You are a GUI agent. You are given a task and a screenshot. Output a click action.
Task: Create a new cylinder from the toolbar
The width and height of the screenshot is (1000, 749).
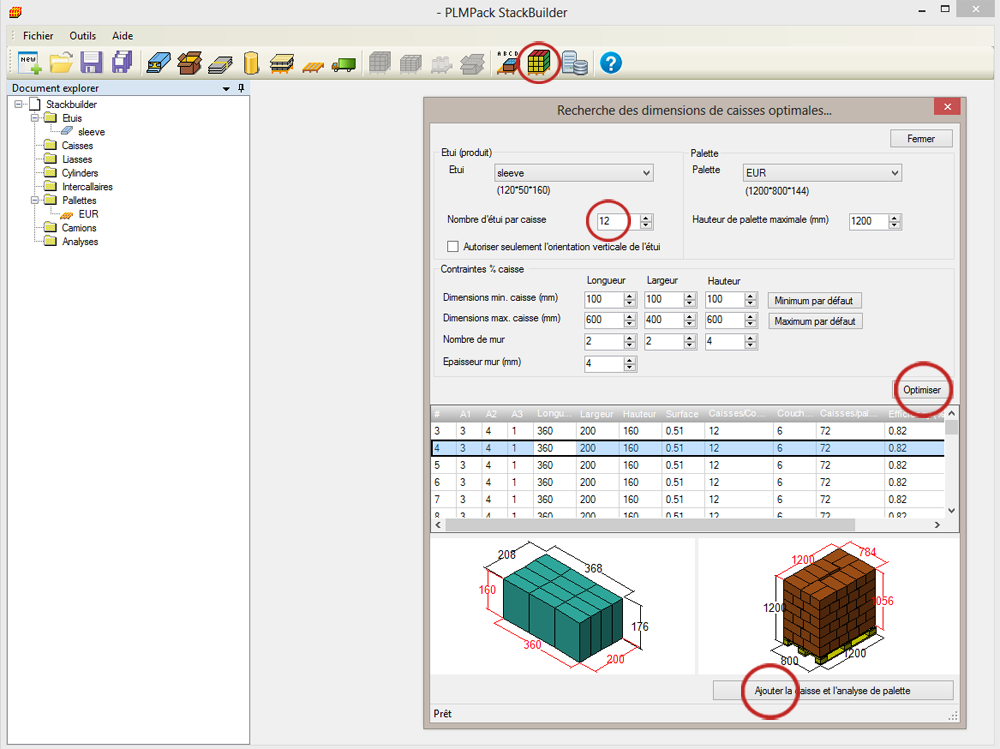(251, 63)
